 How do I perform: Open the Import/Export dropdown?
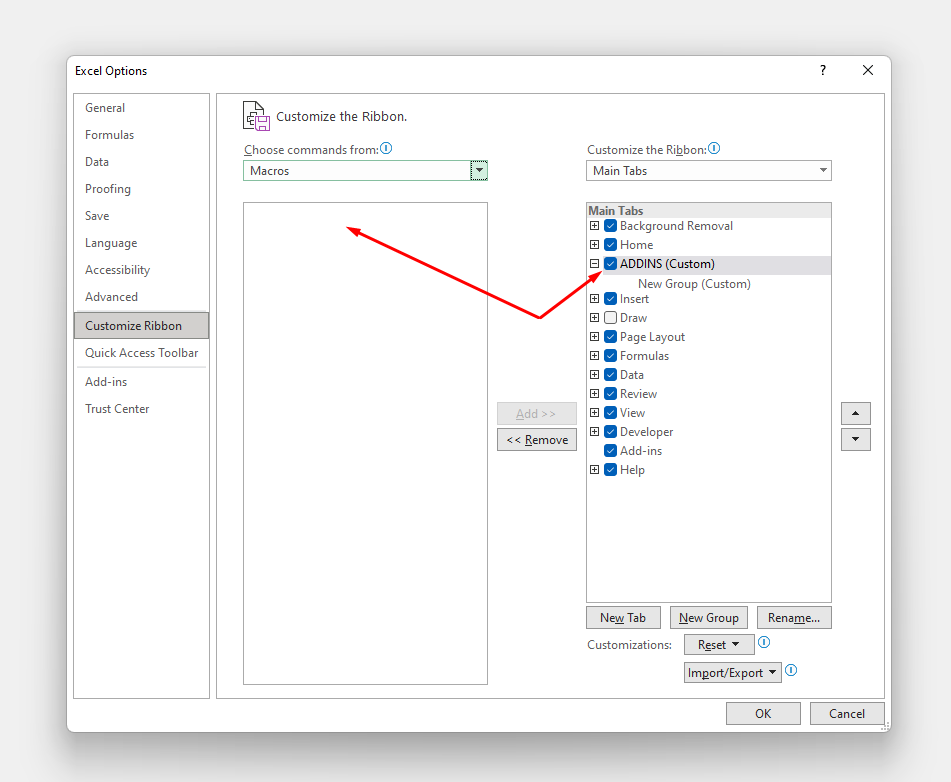[732, 672]
